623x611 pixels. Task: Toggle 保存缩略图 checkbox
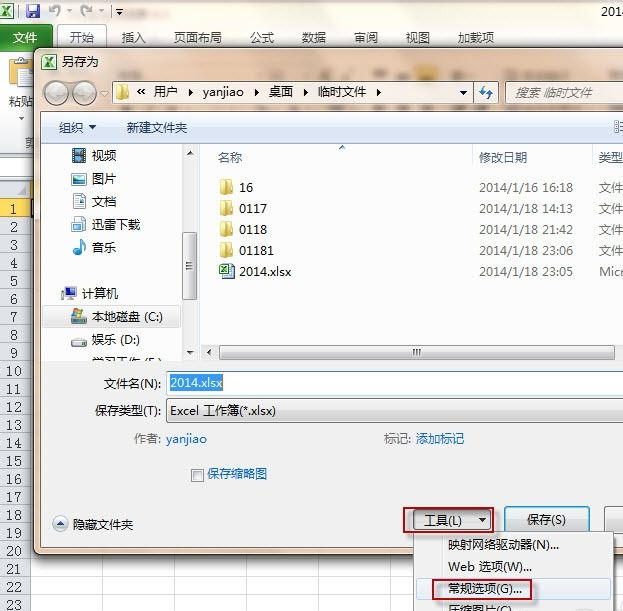point(197,475)
